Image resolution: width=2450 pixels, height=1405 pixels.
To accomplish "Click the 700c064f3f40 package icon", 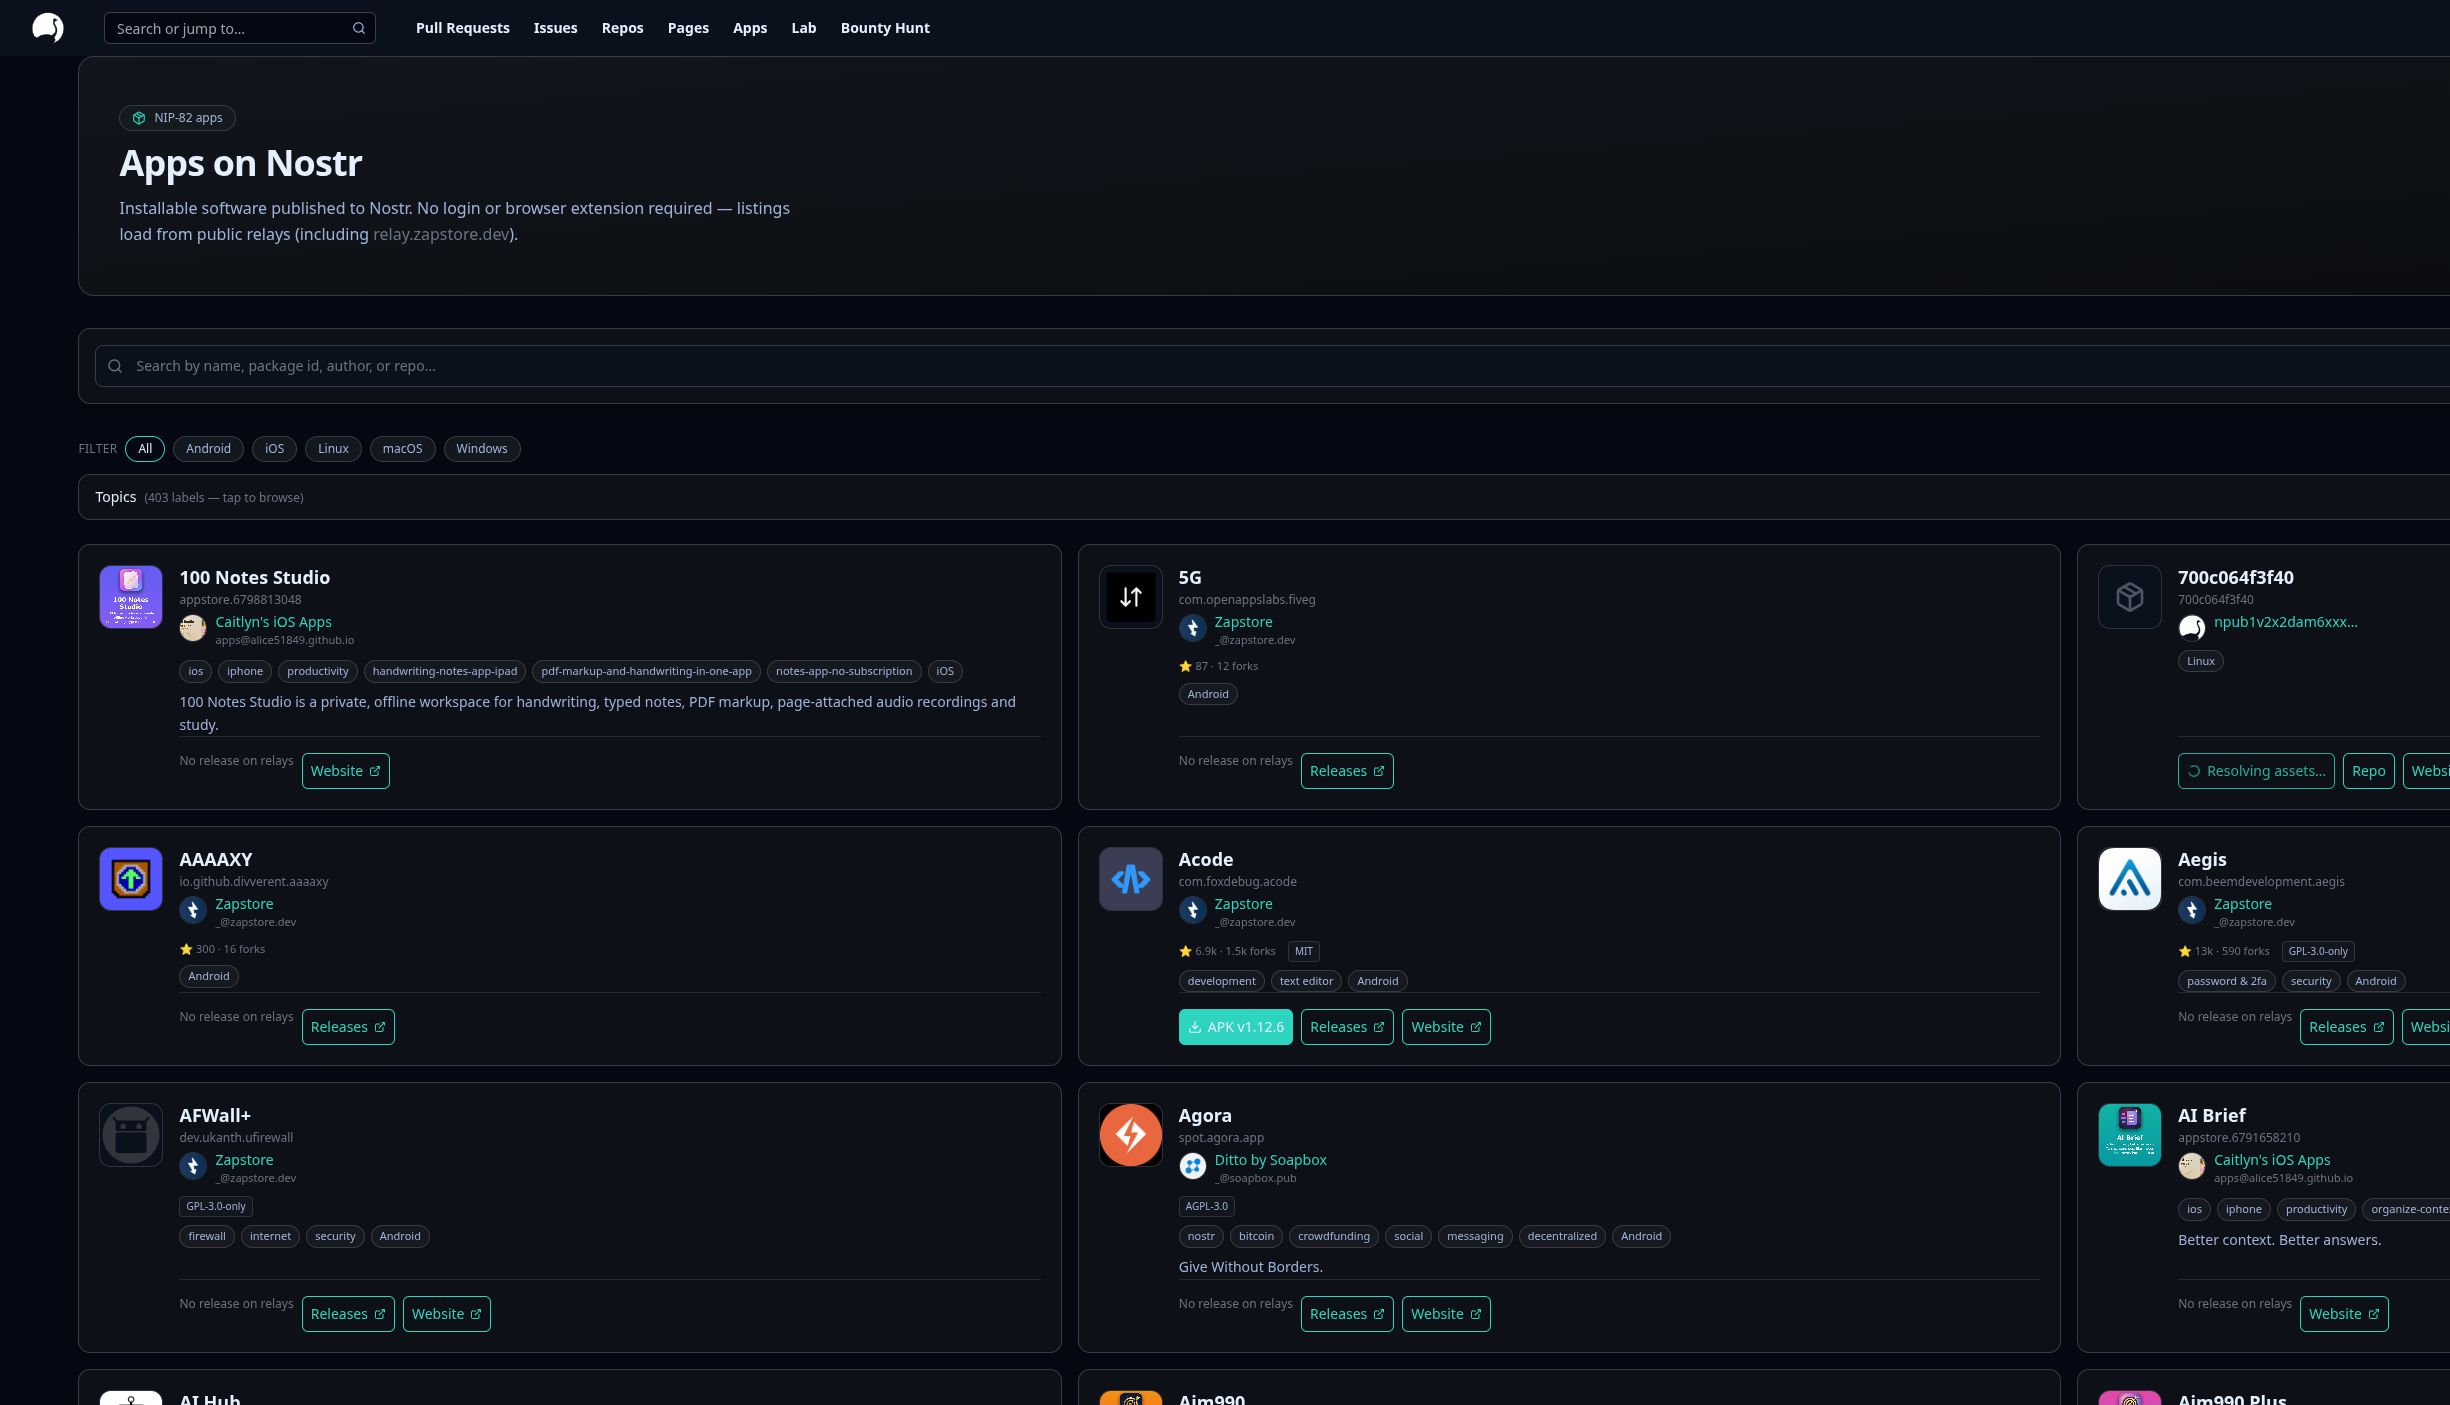I will click(x=2130, y=597).
